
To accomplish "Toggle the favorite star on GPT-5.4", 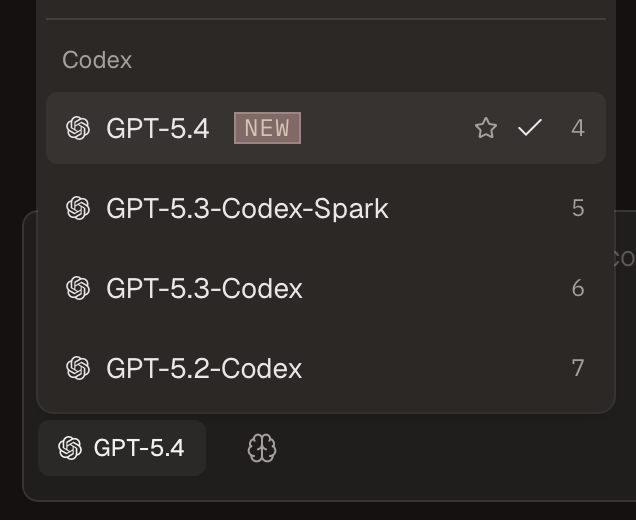I will (x=486, y=128).
